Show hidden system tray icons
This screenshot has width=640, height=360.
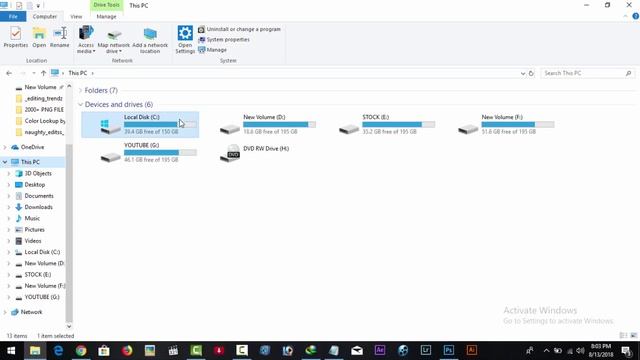point(546,351)
